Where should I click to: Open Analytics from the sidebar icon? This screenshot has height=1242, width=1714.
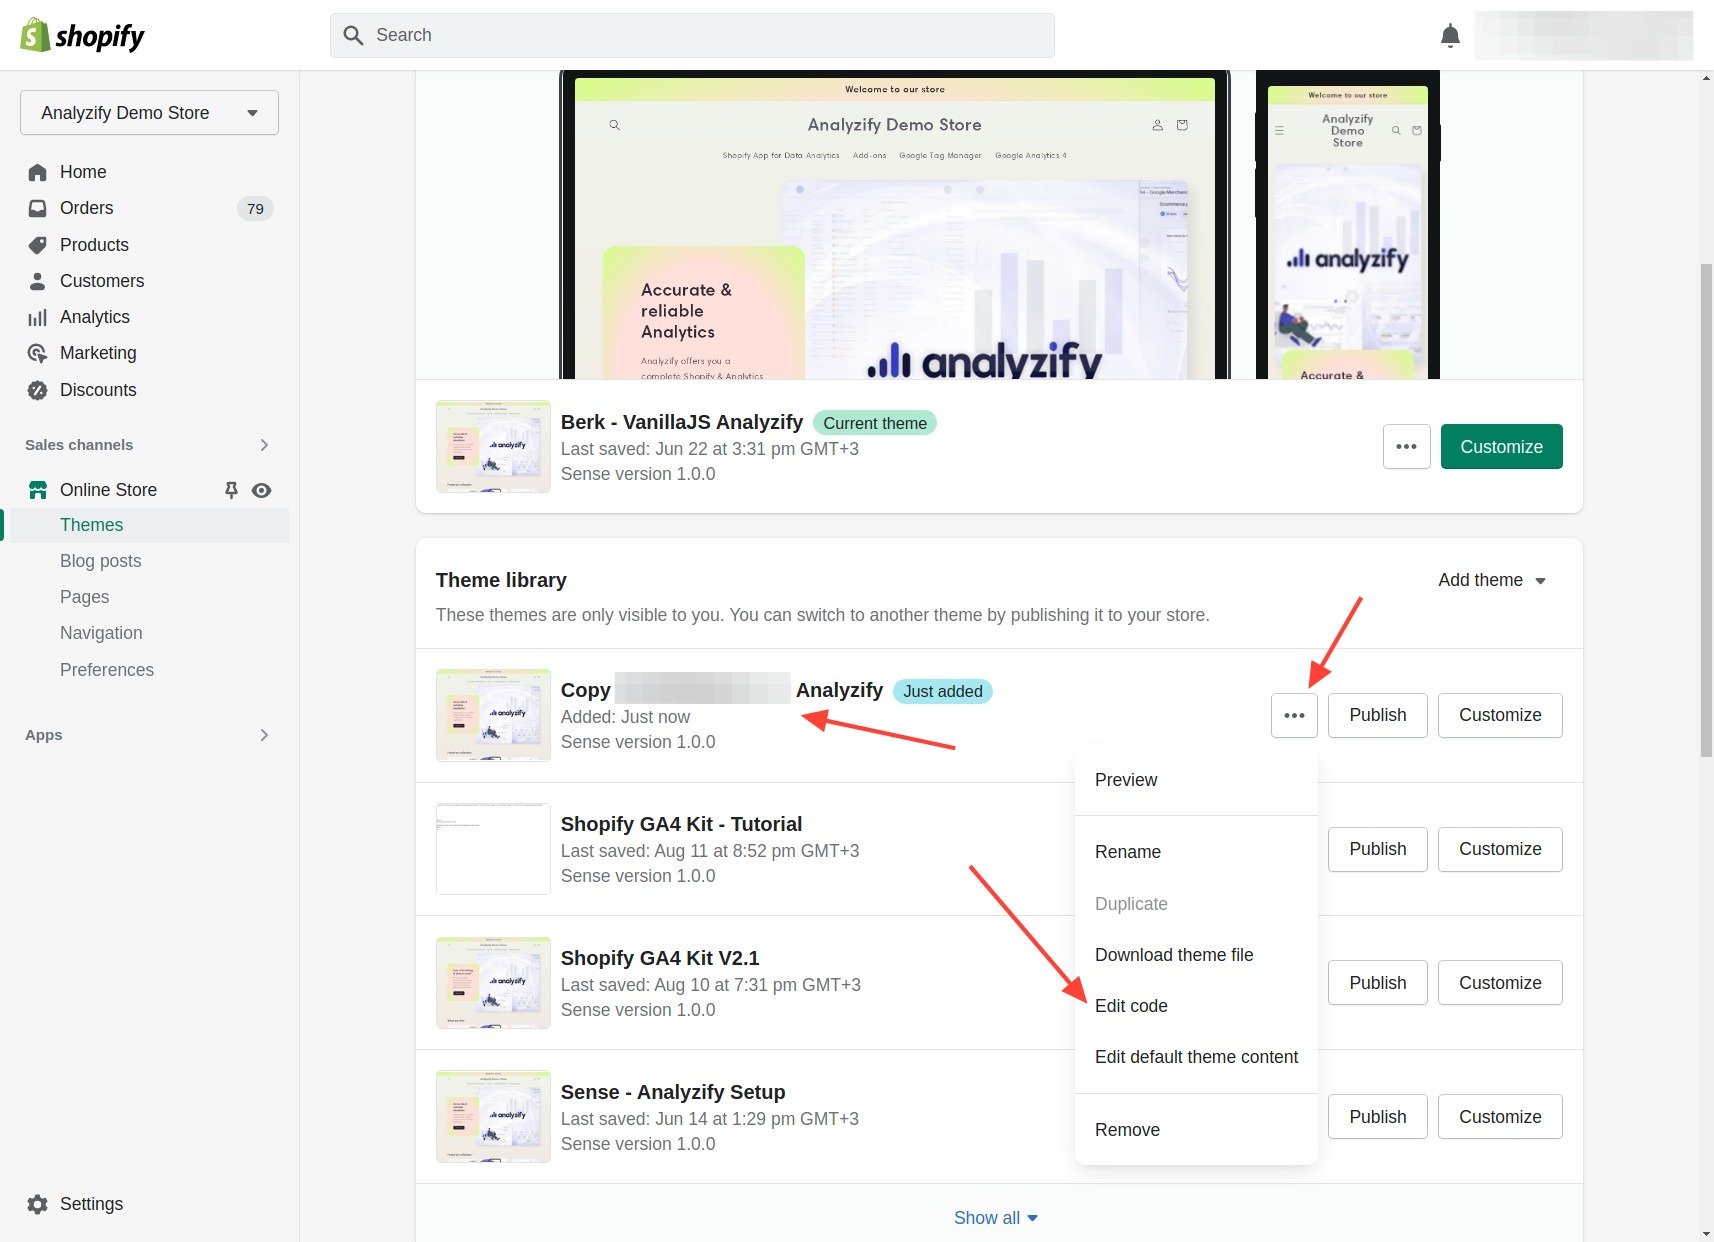[37, 317]
